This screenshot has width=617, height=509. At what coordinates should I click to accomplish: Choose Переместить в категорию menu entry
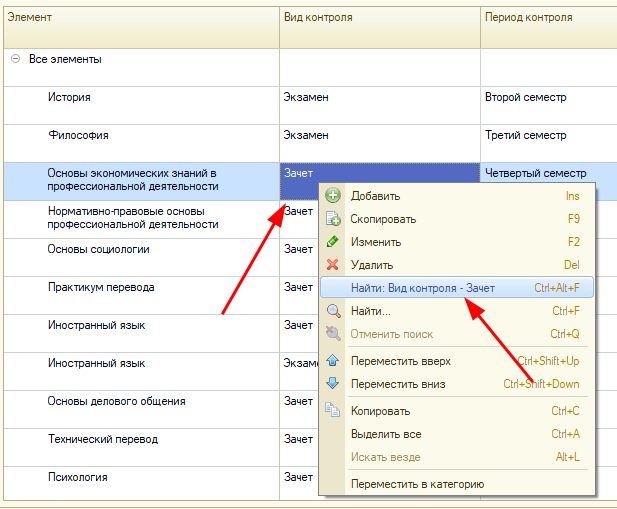(x=417, y=484)
